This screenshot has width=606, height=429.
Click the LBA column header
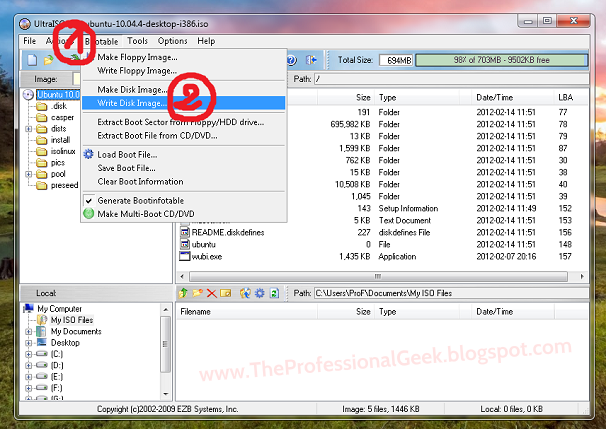571,97
